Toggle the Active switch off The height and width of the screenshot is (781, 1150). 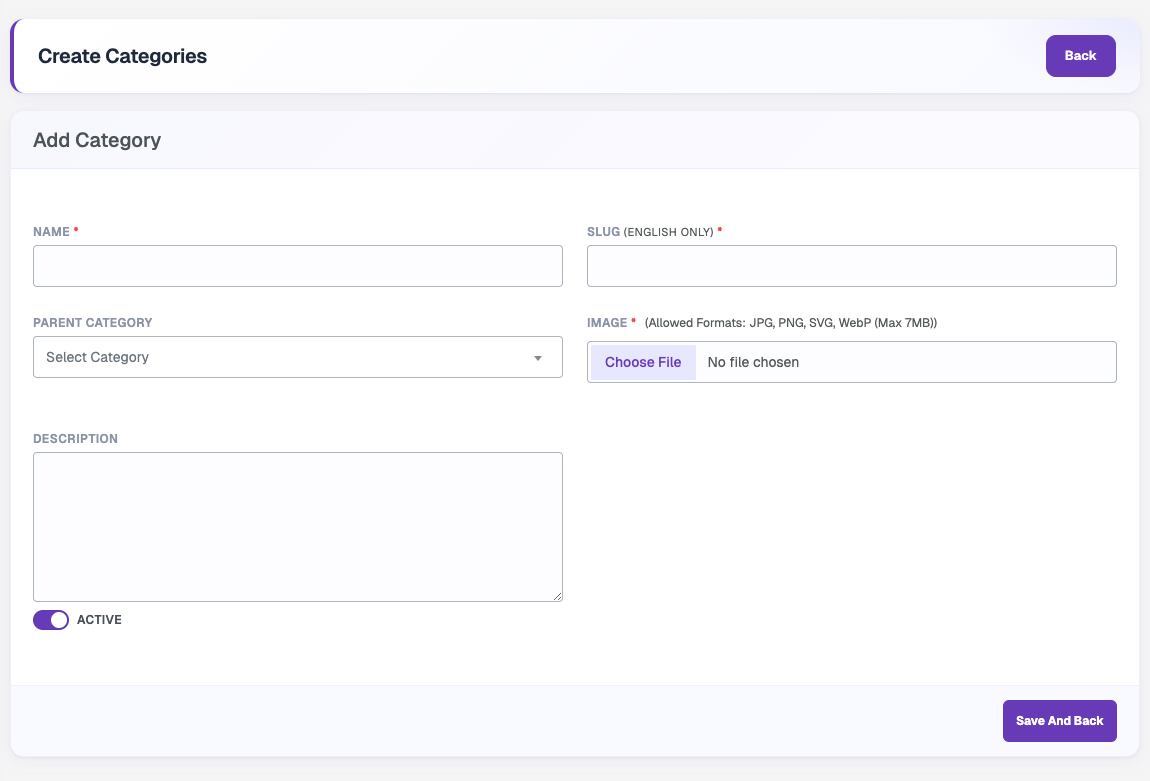point(51,620)
